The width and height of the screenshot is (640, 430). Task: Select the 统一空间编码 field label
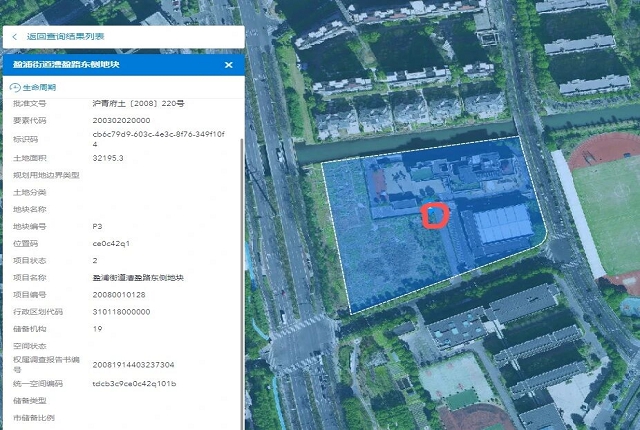click(38, 383)
